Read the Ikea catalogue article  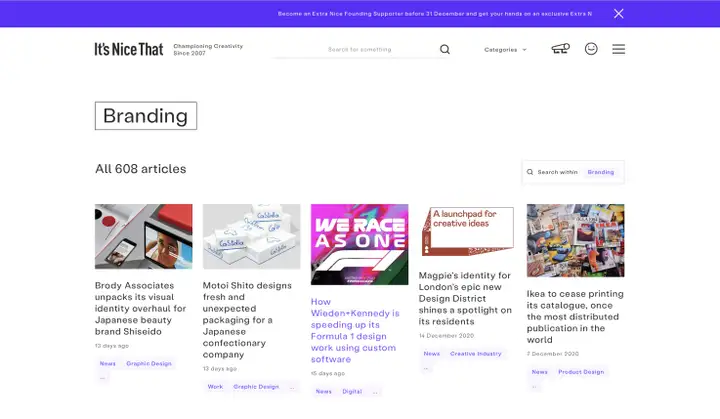click(x=575, y=317)
